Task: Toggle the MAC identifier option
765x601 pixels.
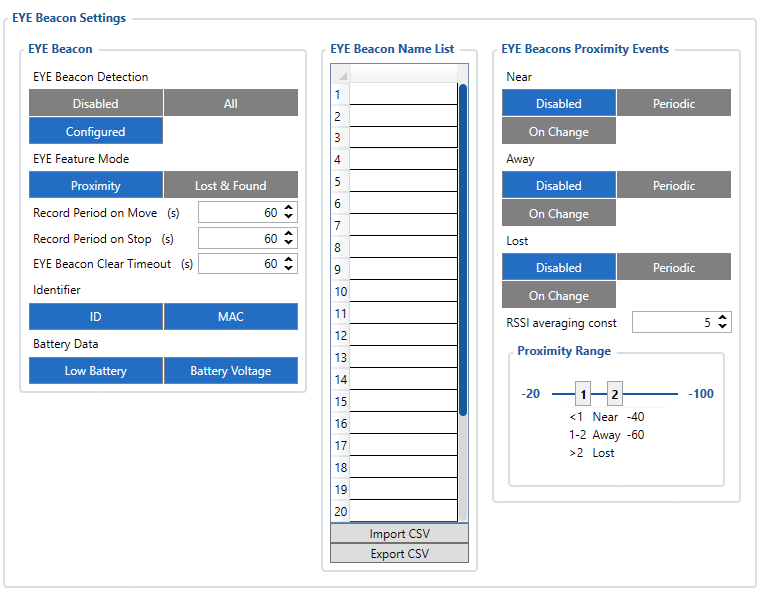Action: (x=230, y=317)
